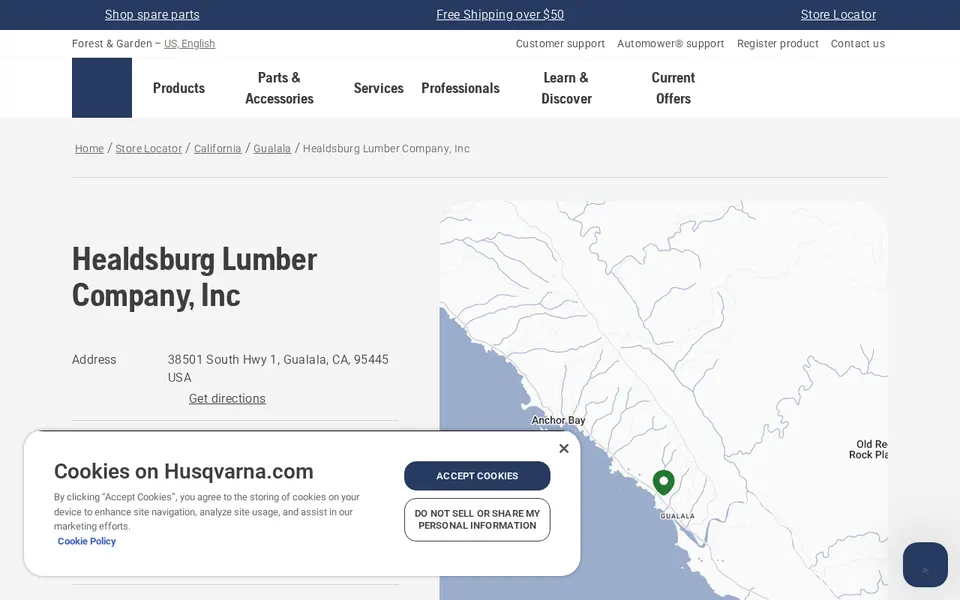
Task: Close the cookie banner with X
Action: [x=563, y=449]
